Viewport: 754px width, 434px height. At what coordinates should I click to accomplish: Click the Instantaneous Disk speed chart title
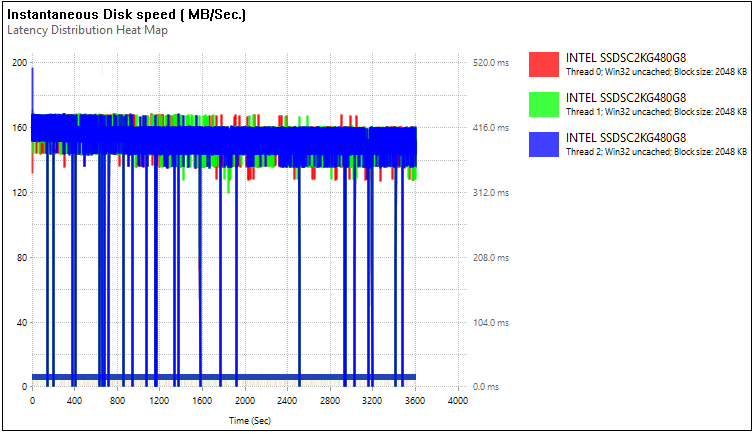coord(126,14)
